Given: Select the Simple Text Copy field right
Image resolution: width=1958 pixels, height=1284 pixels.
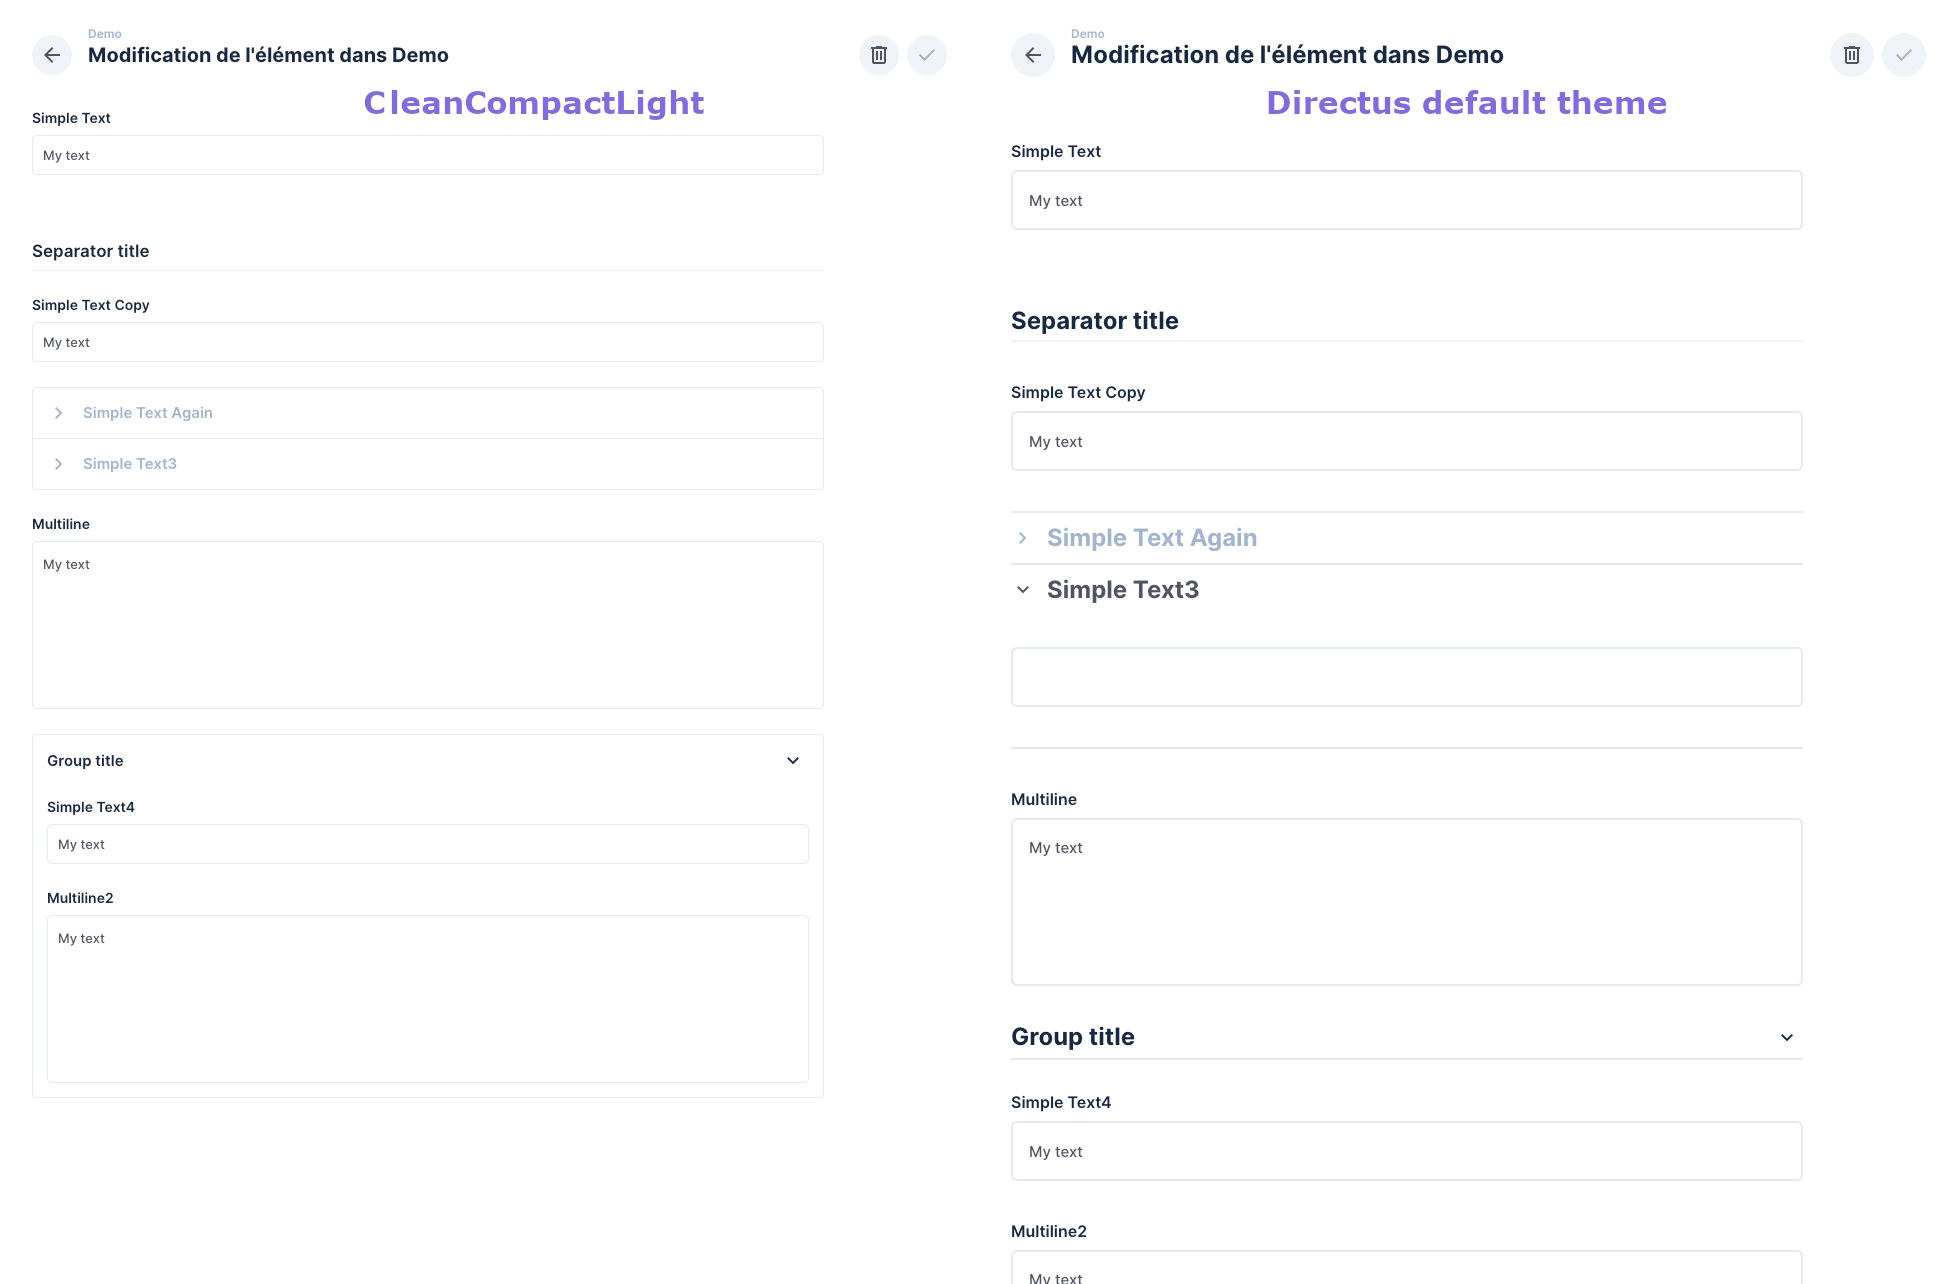Looking at the screenshot, I should [1405, 441].
